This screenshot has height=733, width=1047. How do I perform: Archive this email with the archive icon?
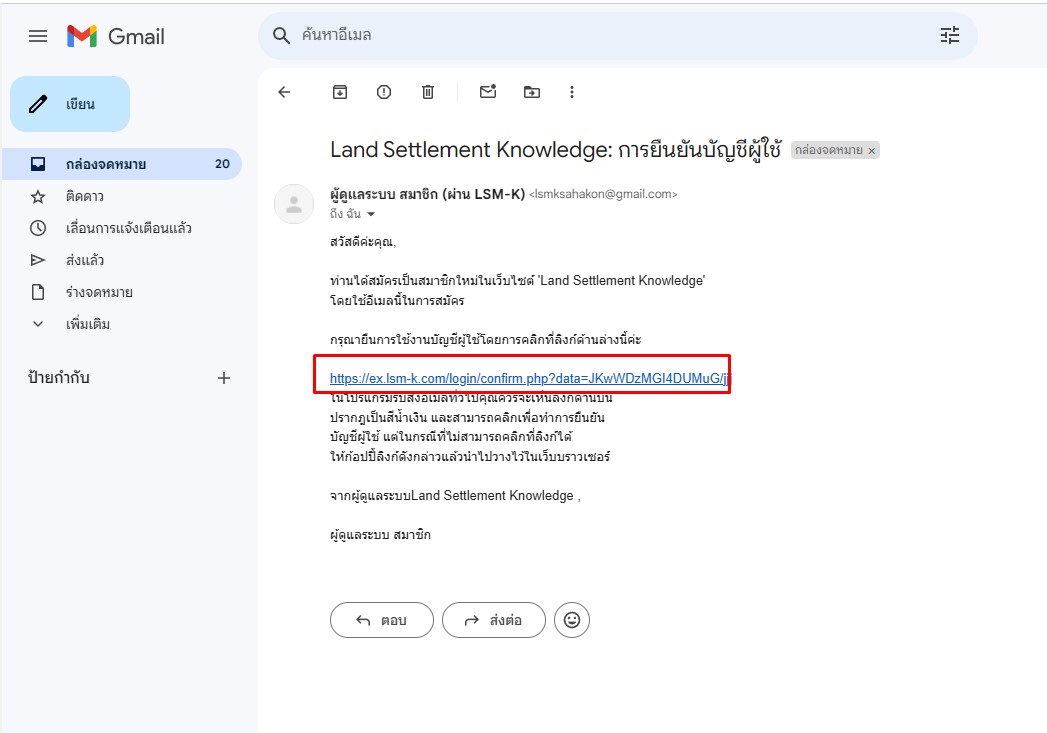(x=340, y=92)
